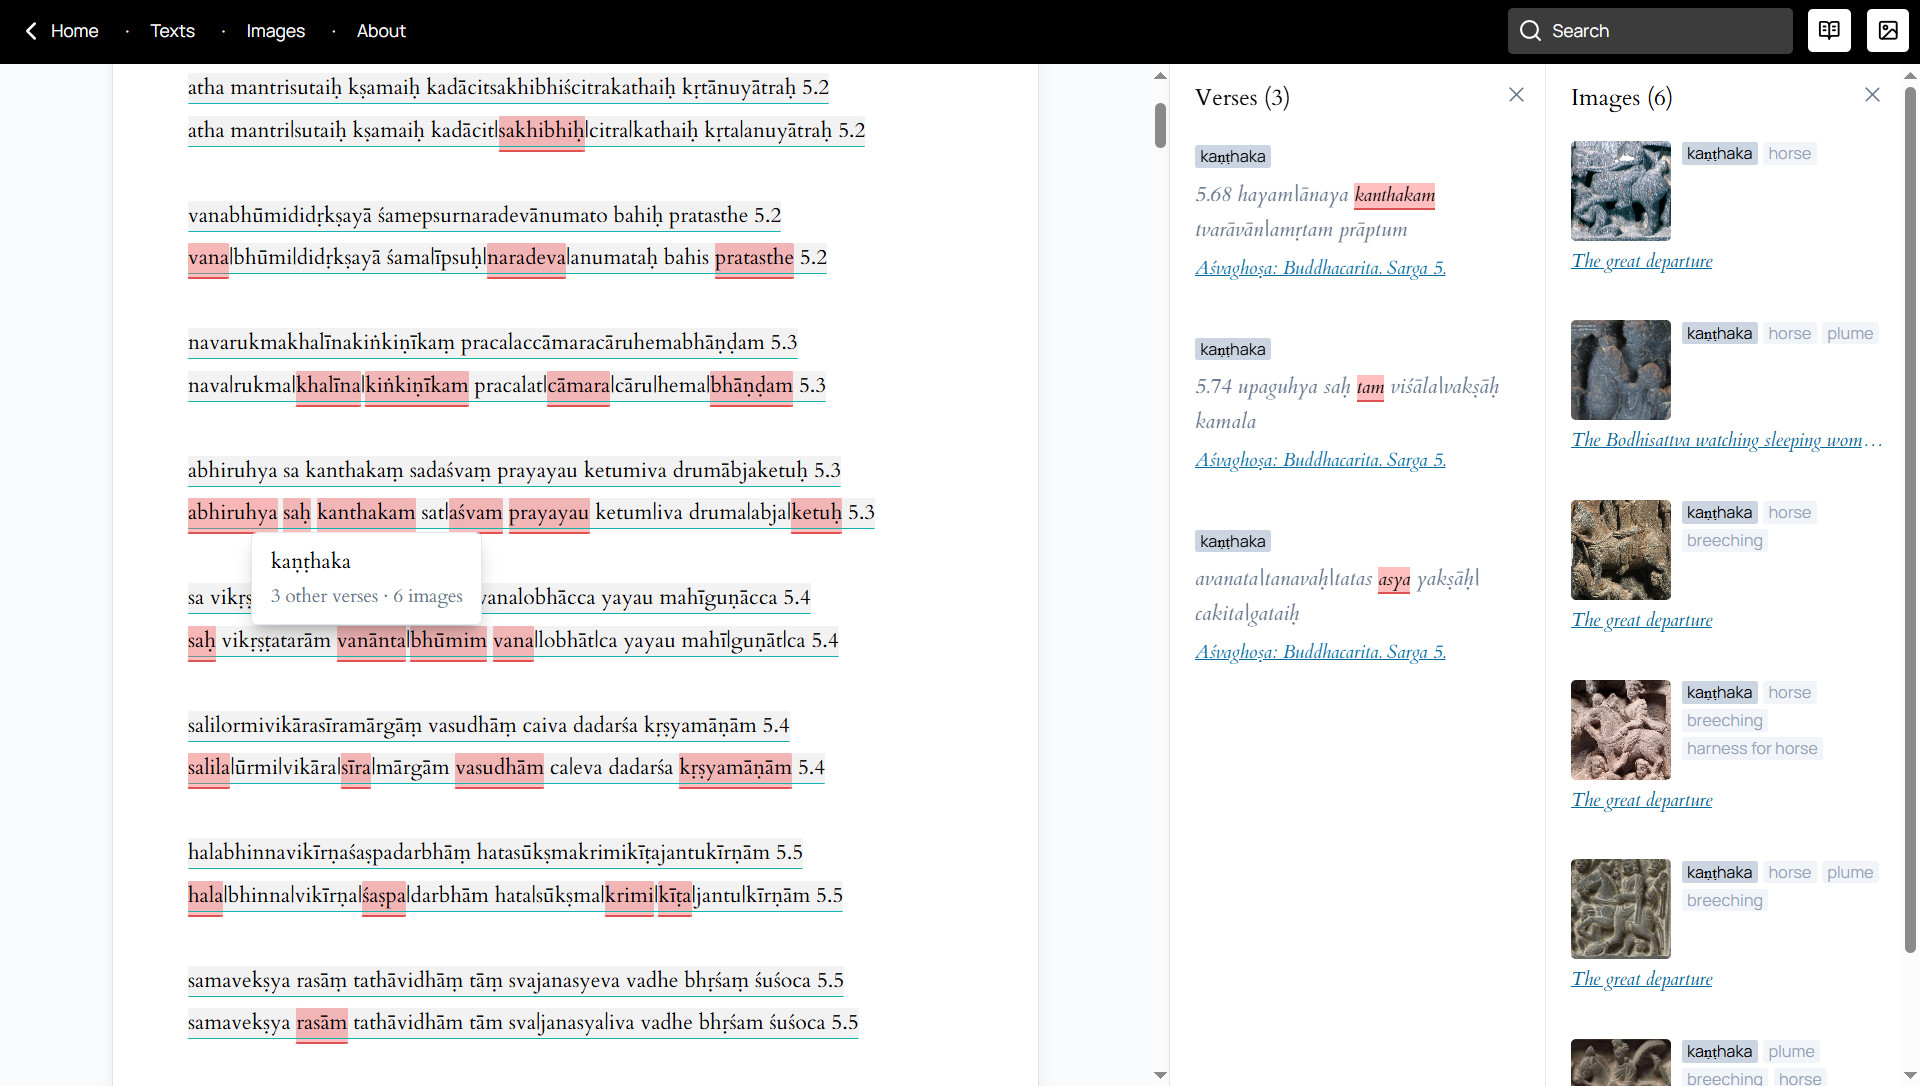Close the Images panel
Screen dimensions: 1920x1086
tap(1872, 95)
